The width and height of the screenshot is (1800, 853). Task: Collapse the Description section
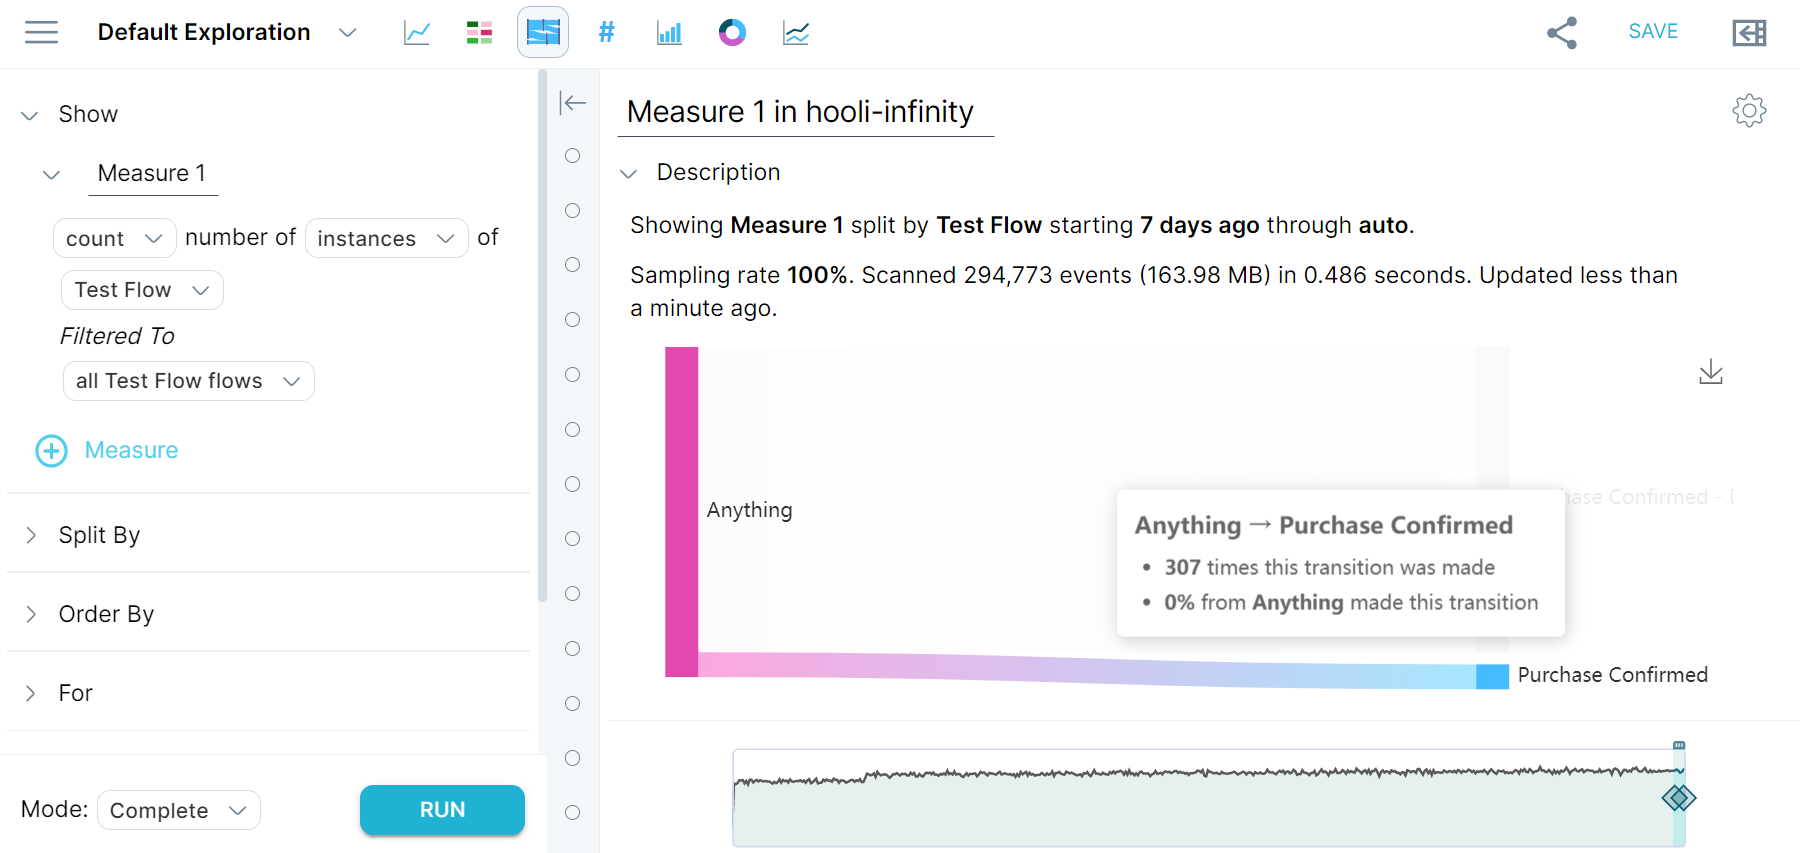pos(629,173)
